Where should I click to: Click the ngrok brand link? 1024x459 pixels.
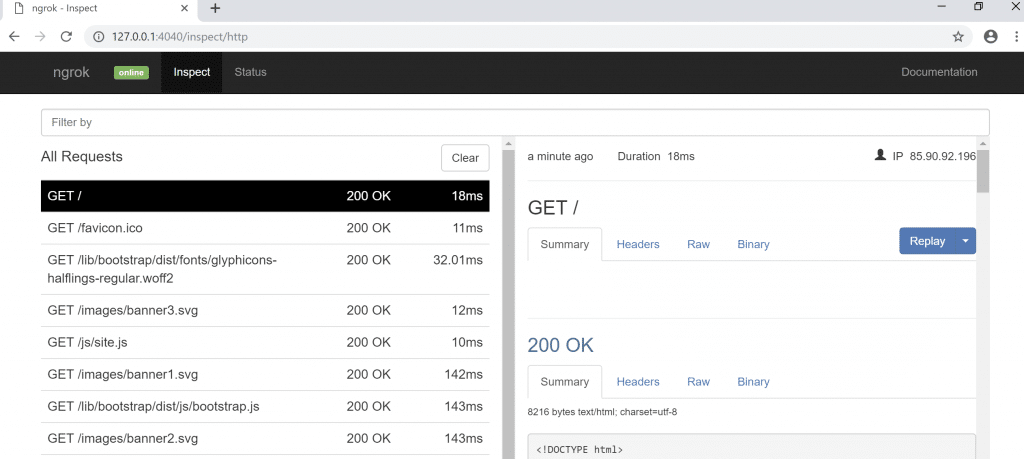pyautogui.click(x=71, y=72)
